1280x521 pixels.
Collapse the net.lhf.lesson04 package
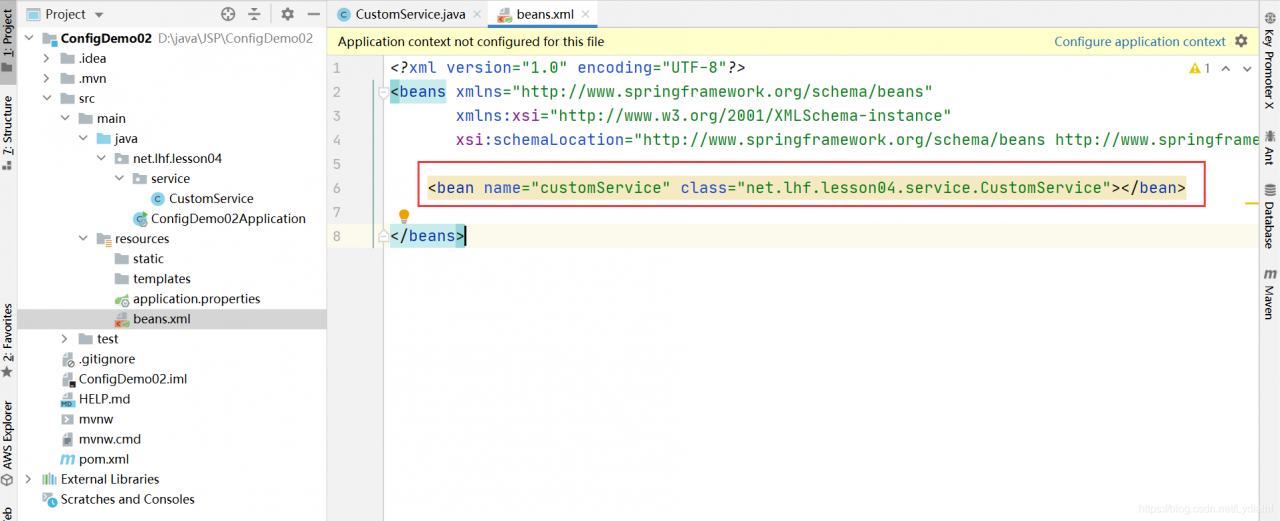[x=100, y=159]
